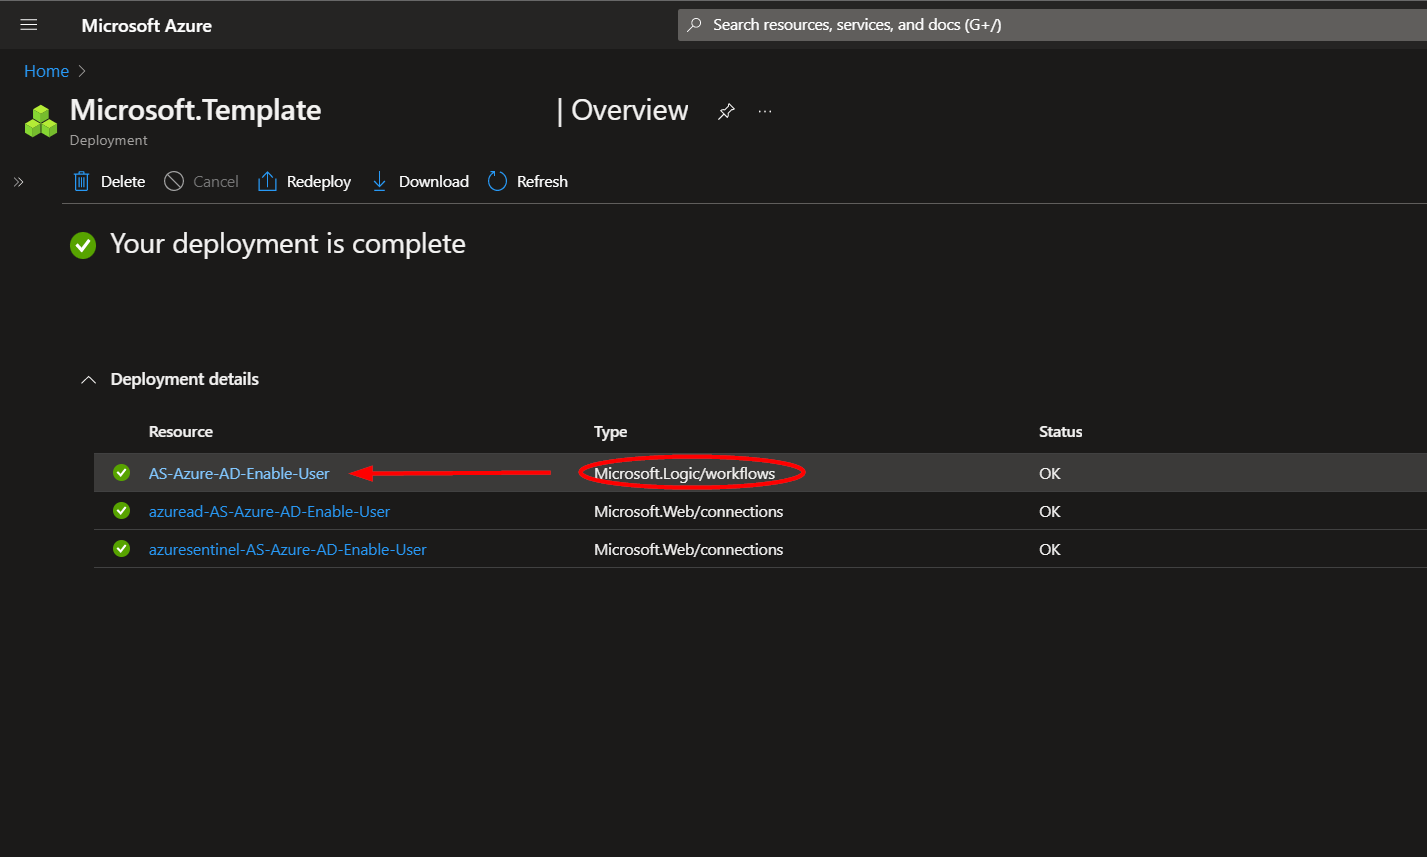The height and width of the screenshot is (857, 1427).
Task: Click status icon for azuread connection row
Action: coord(122,511)
